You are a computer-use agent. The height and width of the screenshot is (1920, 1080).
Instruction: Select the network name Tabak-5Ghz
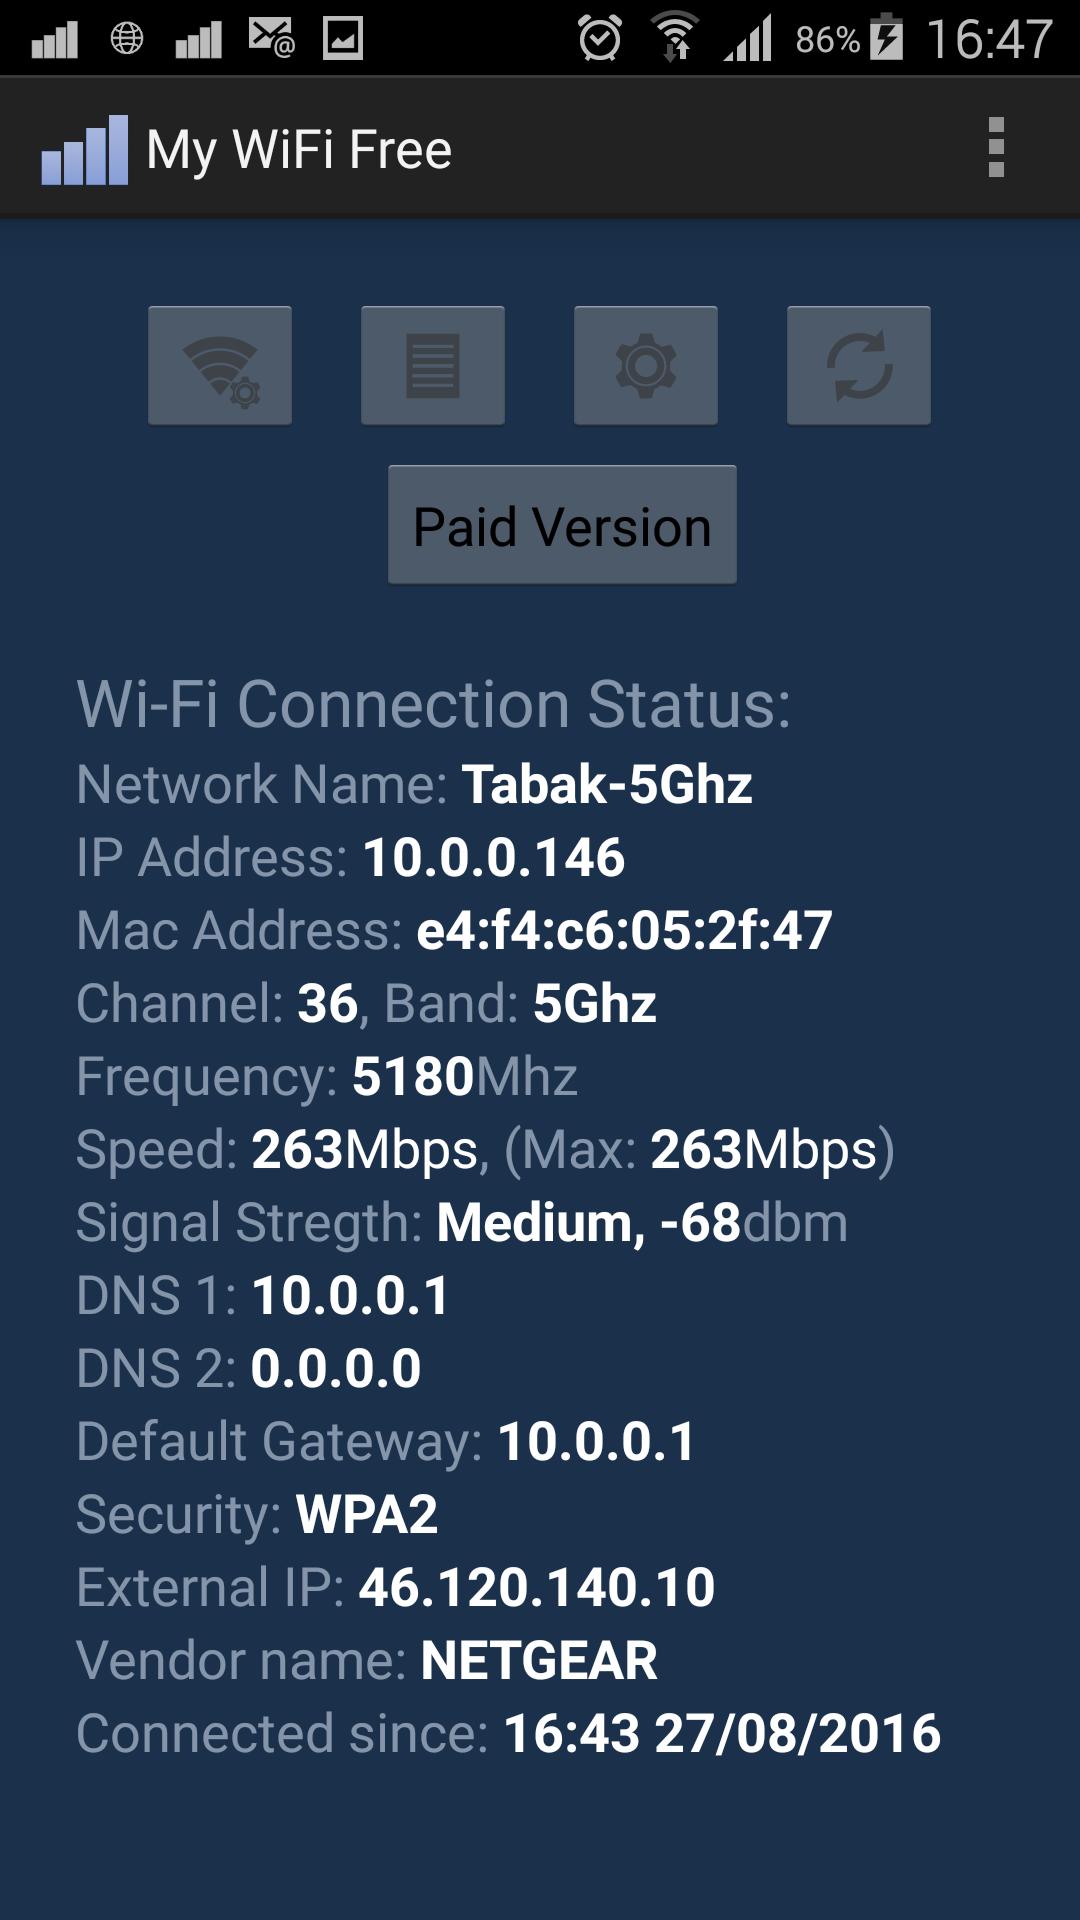611,785
